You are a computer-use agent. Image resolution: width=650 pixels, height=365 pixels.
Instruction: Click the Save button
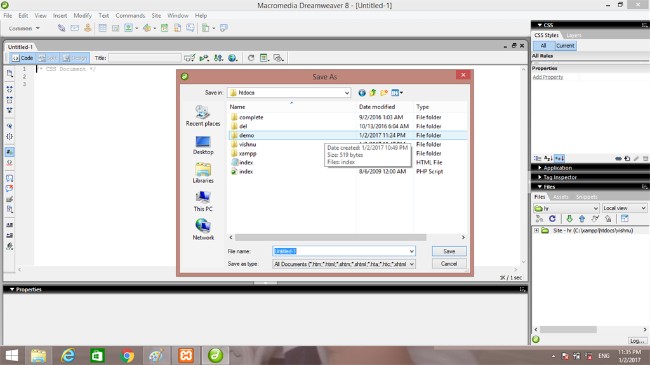(449, 251)
